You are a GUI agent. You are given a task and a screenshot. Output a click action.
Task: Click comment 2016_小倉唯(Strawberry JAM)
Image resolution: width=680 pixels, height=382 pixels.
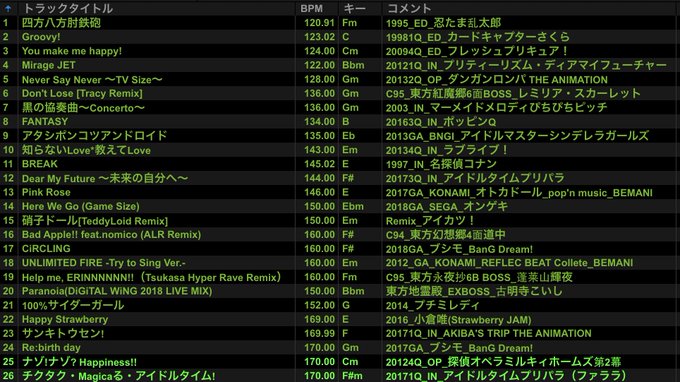459,320
